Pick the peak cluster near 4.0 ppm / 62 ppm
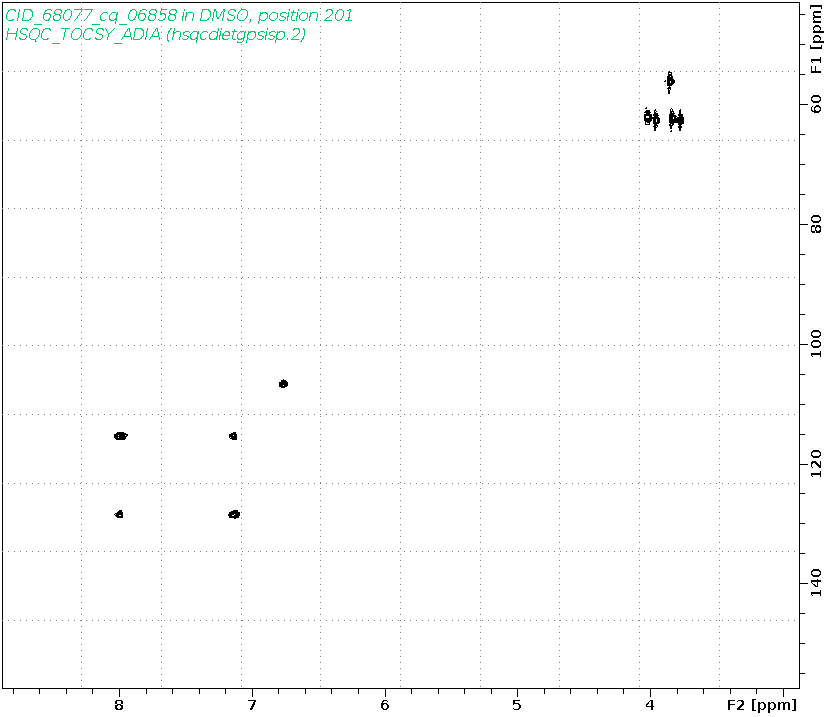Viewport: 828px width, 717px height. click(x=652, y=119)
